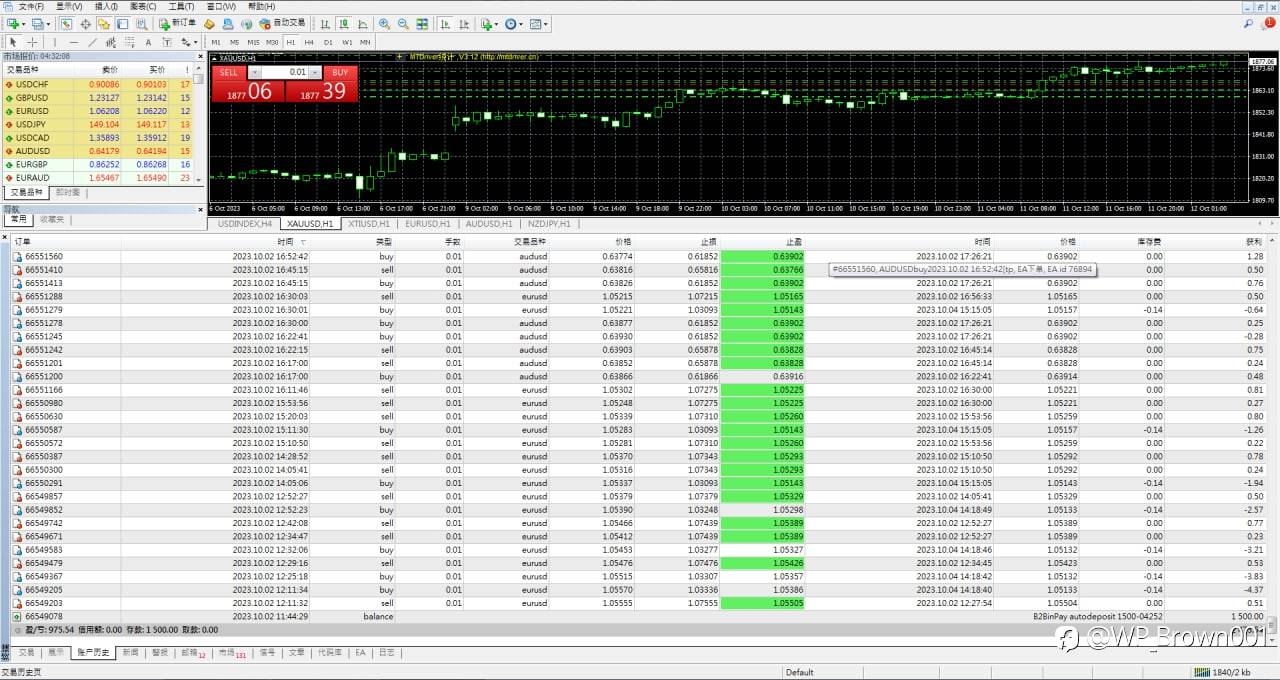Toggle 自动交易 (AutoTrading) in the toolbar
Viewport: 1280px width, 680px height.
click(x=283, y=23)
